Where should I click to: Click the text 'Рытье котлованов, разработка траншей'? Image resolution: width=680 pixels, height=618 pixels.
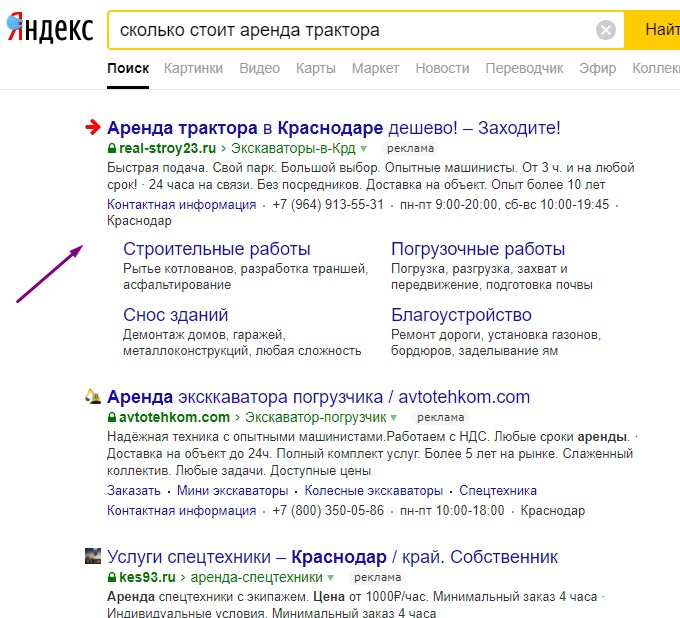pos(246,269)
